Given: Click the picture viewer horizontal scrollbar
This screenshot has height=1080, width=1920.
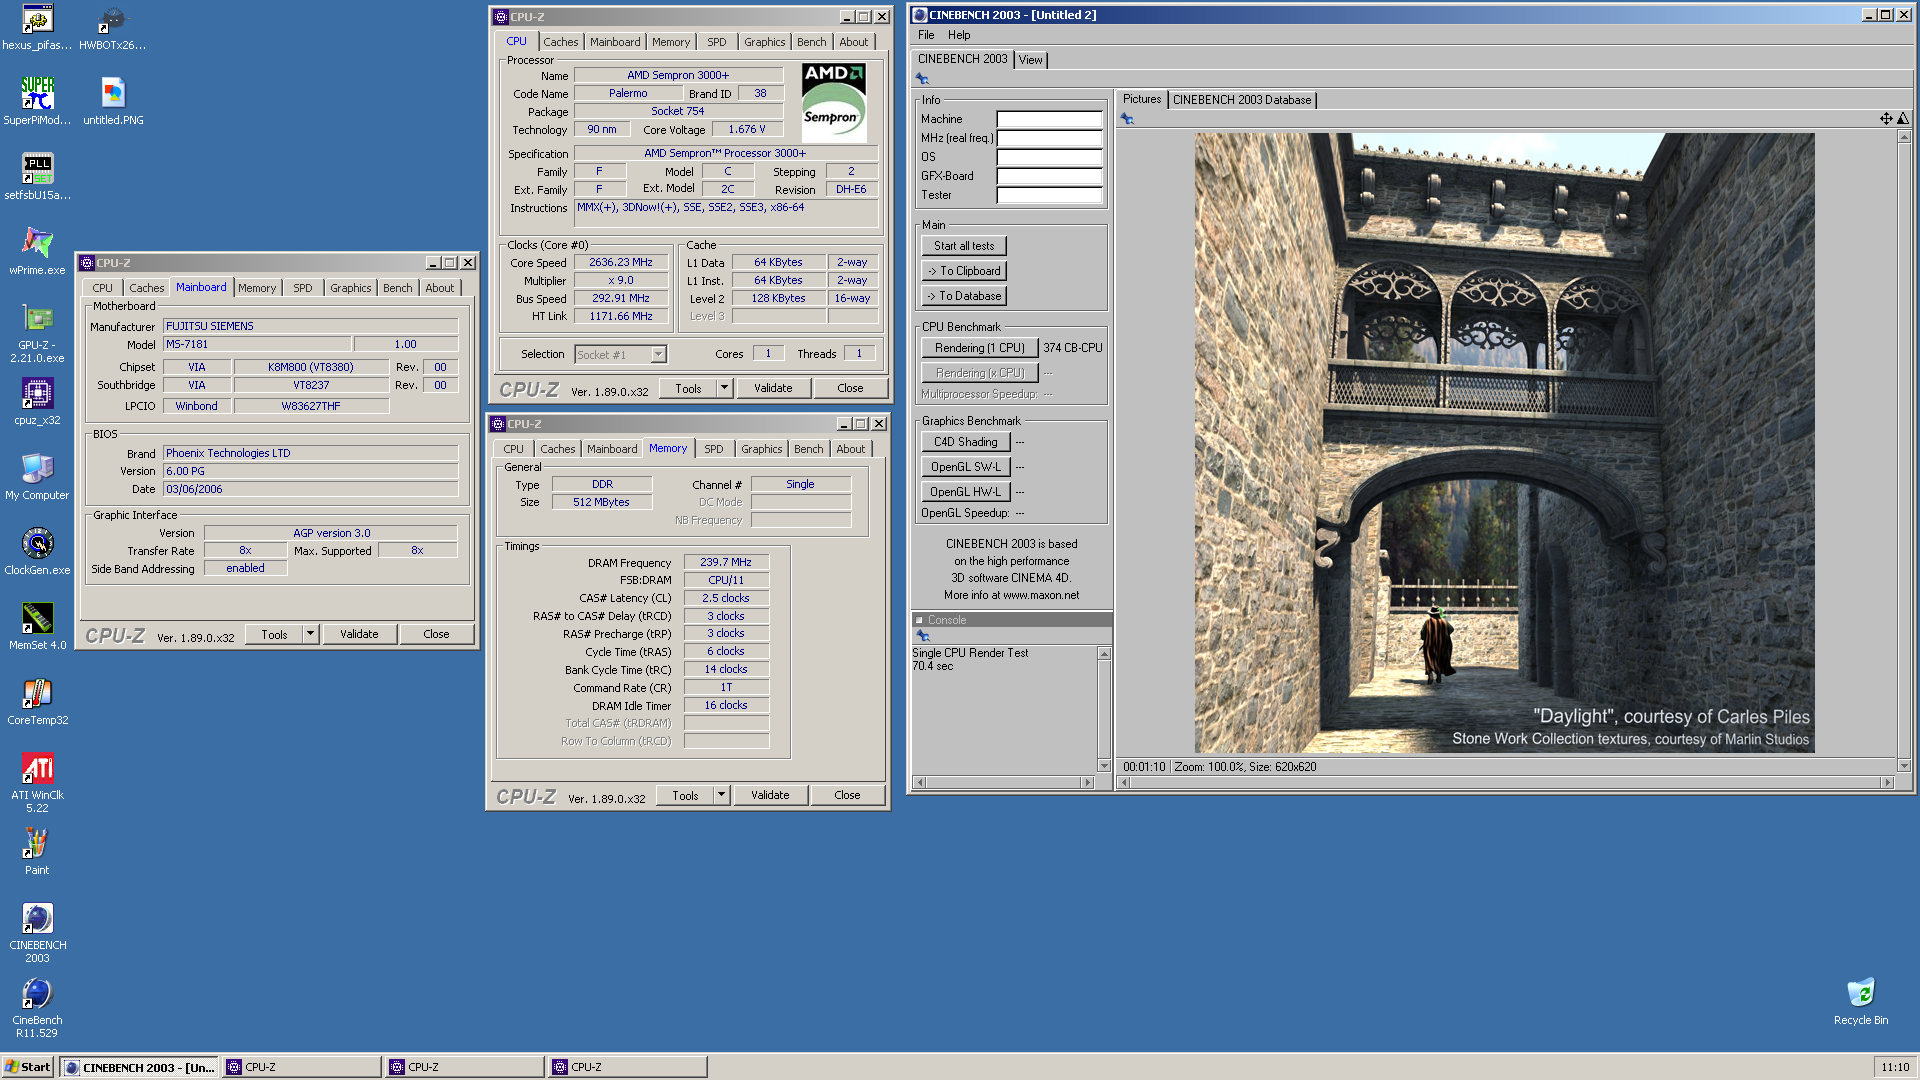Looking at the screenshot, I should click(x=1505, y=782).
